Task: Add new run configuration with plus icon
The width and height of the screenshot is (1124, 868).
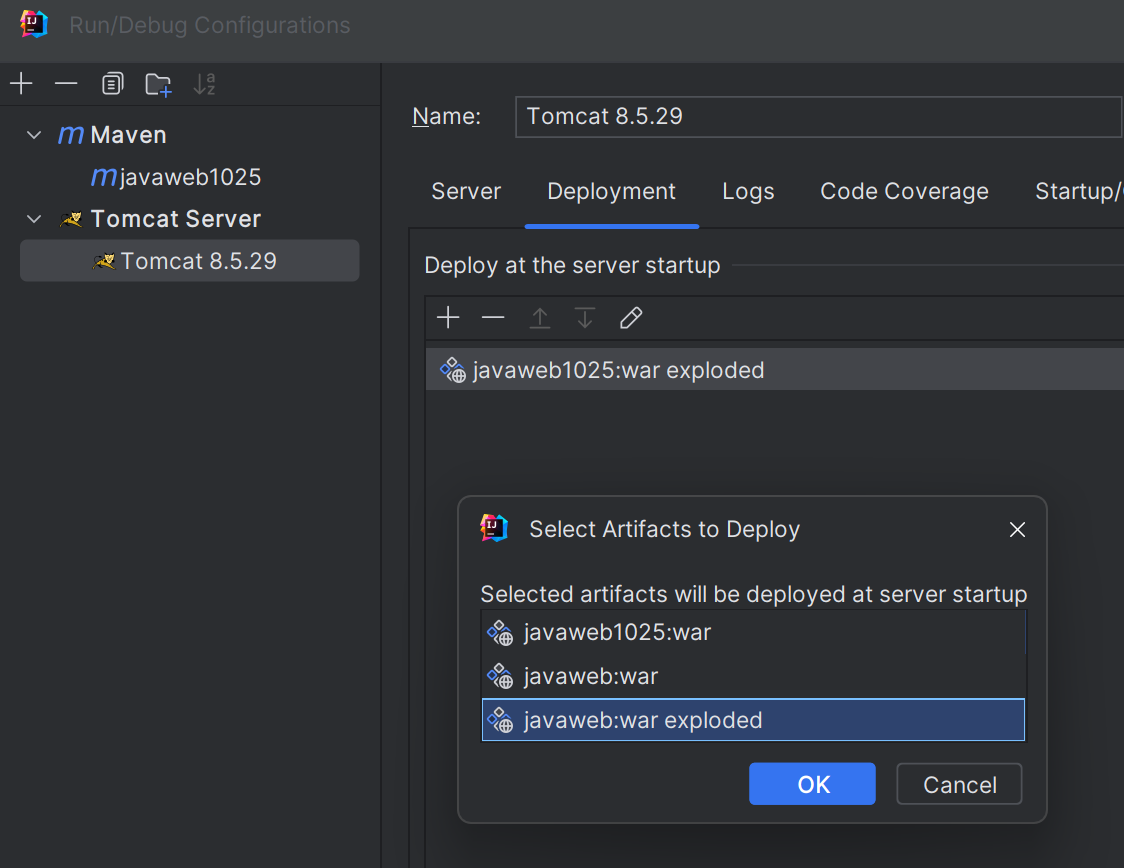Action: (21, 84)
